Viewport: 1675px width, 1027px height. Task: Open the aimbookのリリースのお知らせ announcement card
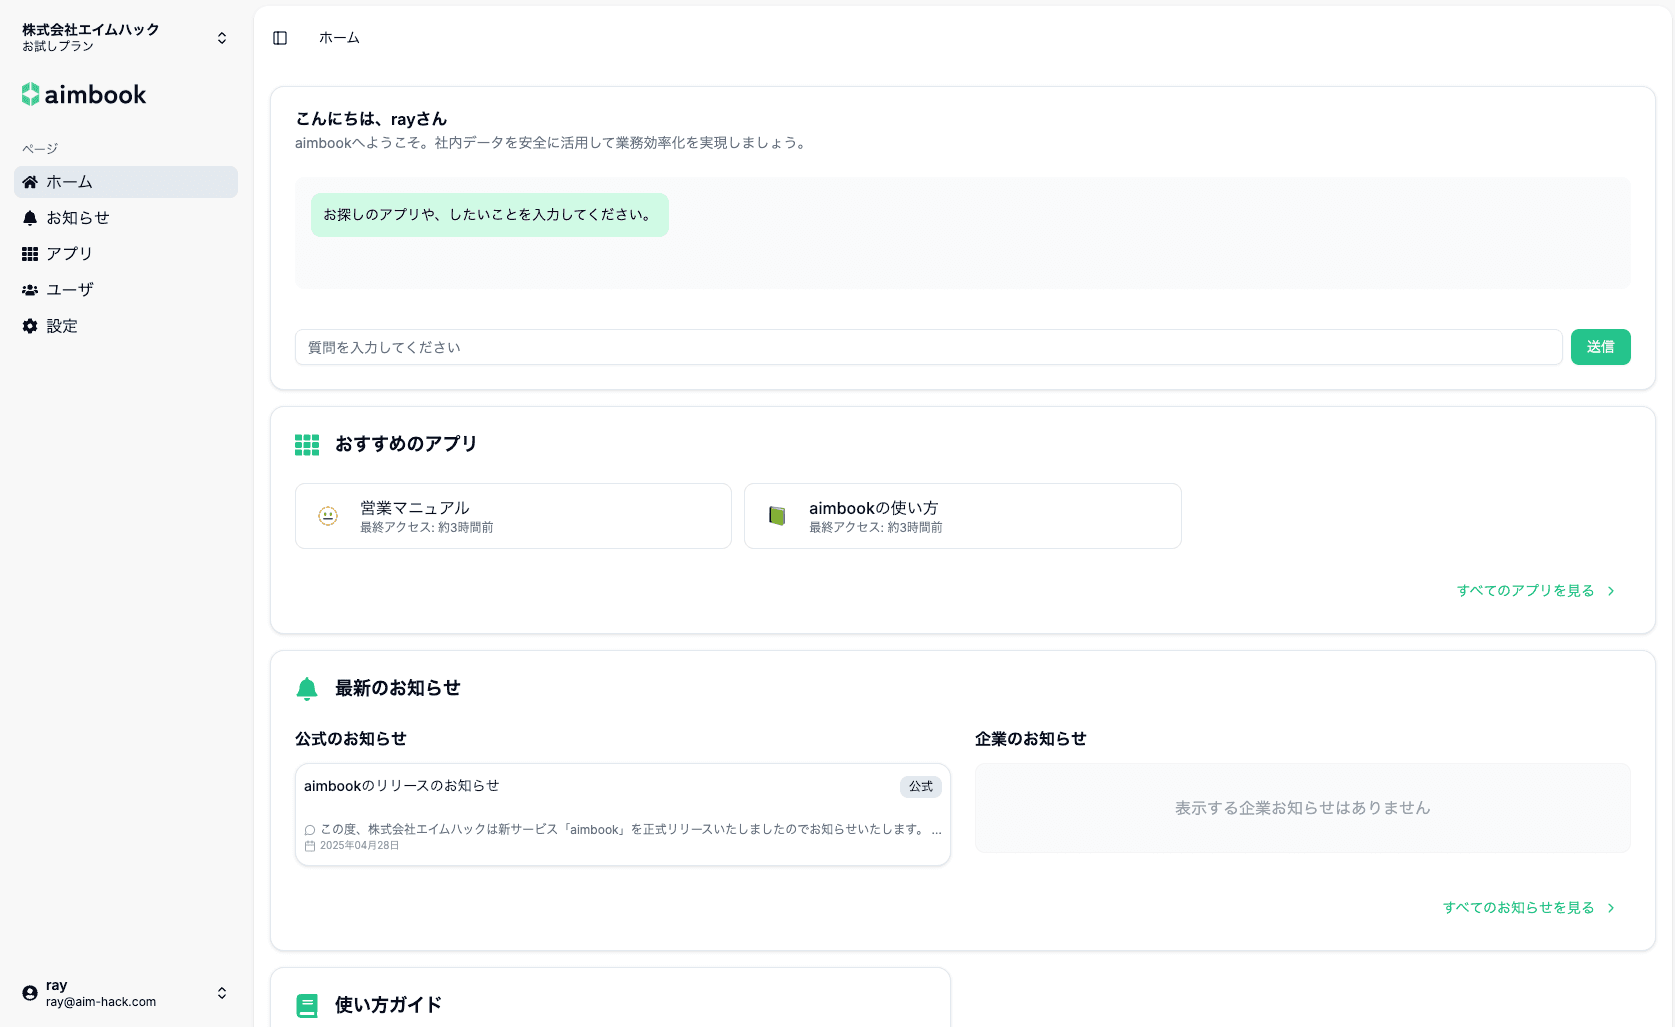[x=622, y=815]
